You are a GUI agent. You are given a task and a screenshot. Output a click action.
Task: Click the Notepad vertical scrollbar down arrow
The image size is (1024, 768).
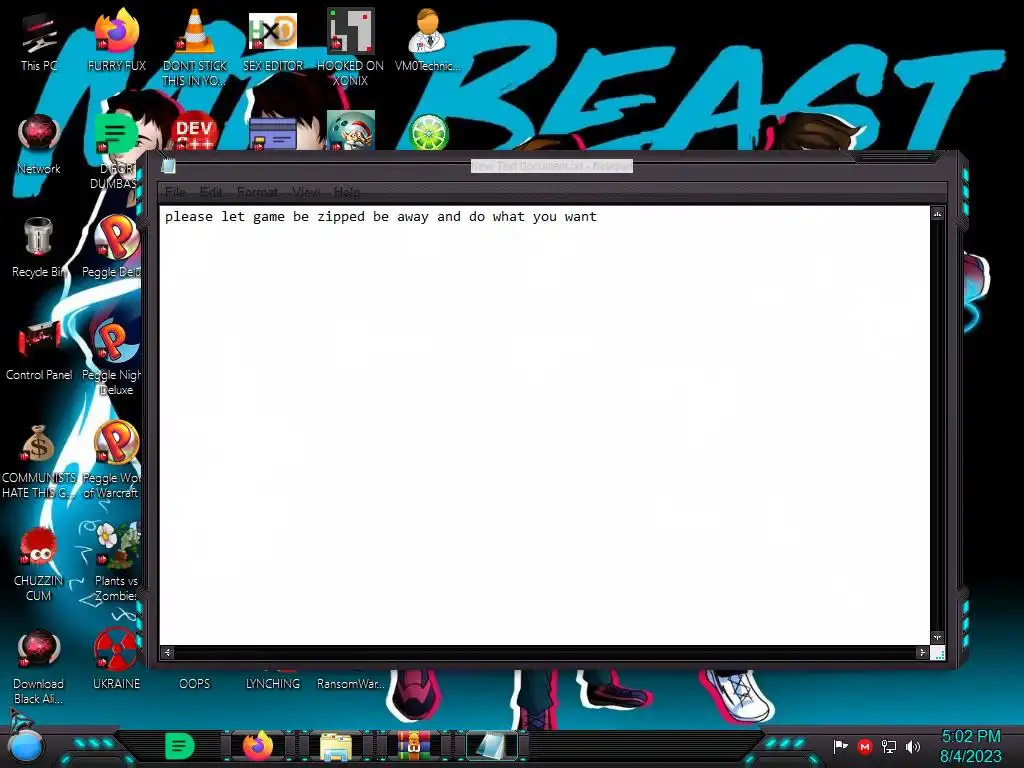pyautogui.click(x=938, y=637)
